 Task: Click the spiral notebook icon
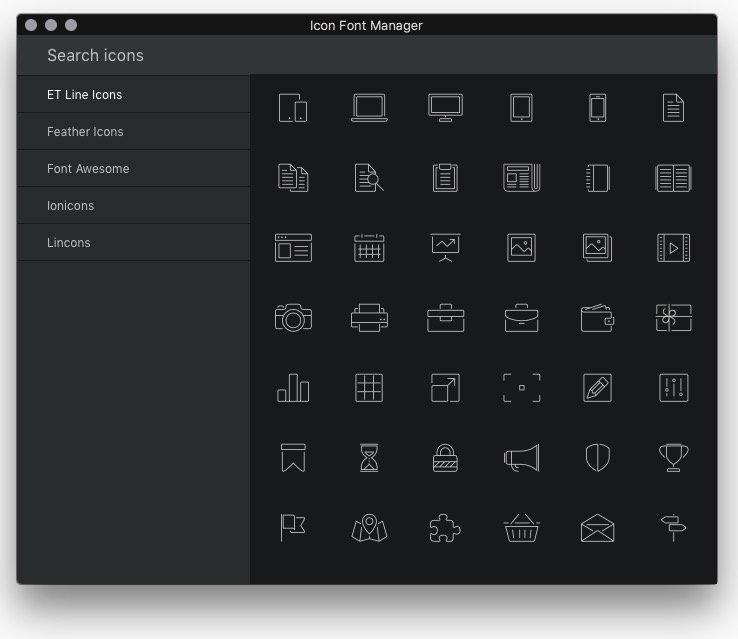[x=598, y=178]
